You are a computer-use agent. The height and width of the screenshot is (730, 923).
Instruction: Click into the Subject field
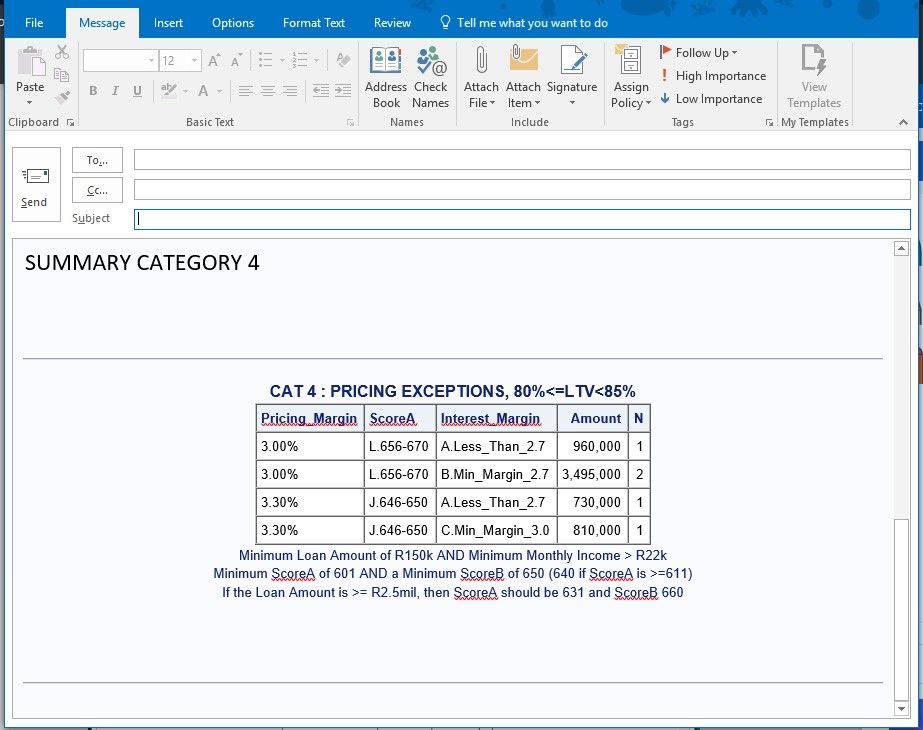click(522, 219)
